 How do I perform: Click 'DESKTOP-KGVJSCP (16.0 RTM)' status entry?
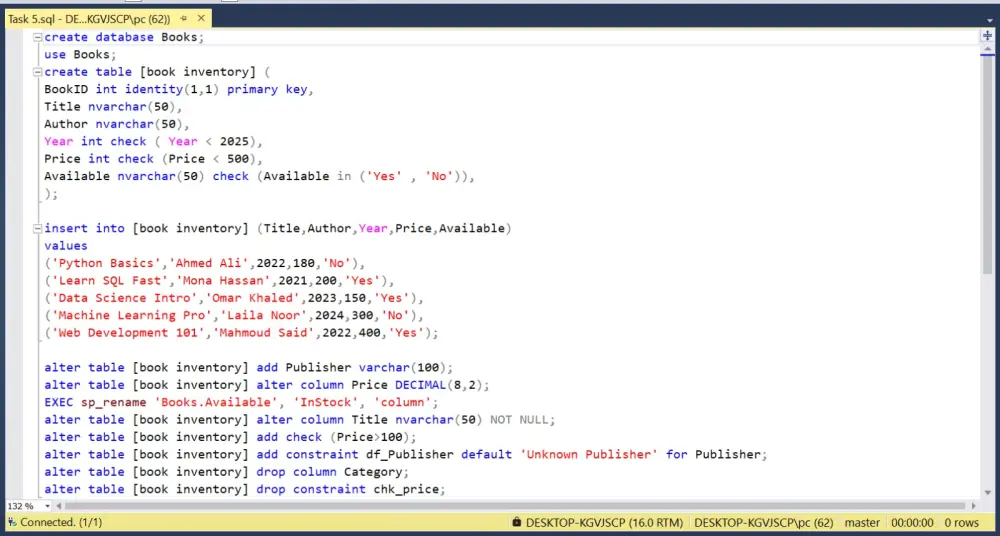[605, 523]
